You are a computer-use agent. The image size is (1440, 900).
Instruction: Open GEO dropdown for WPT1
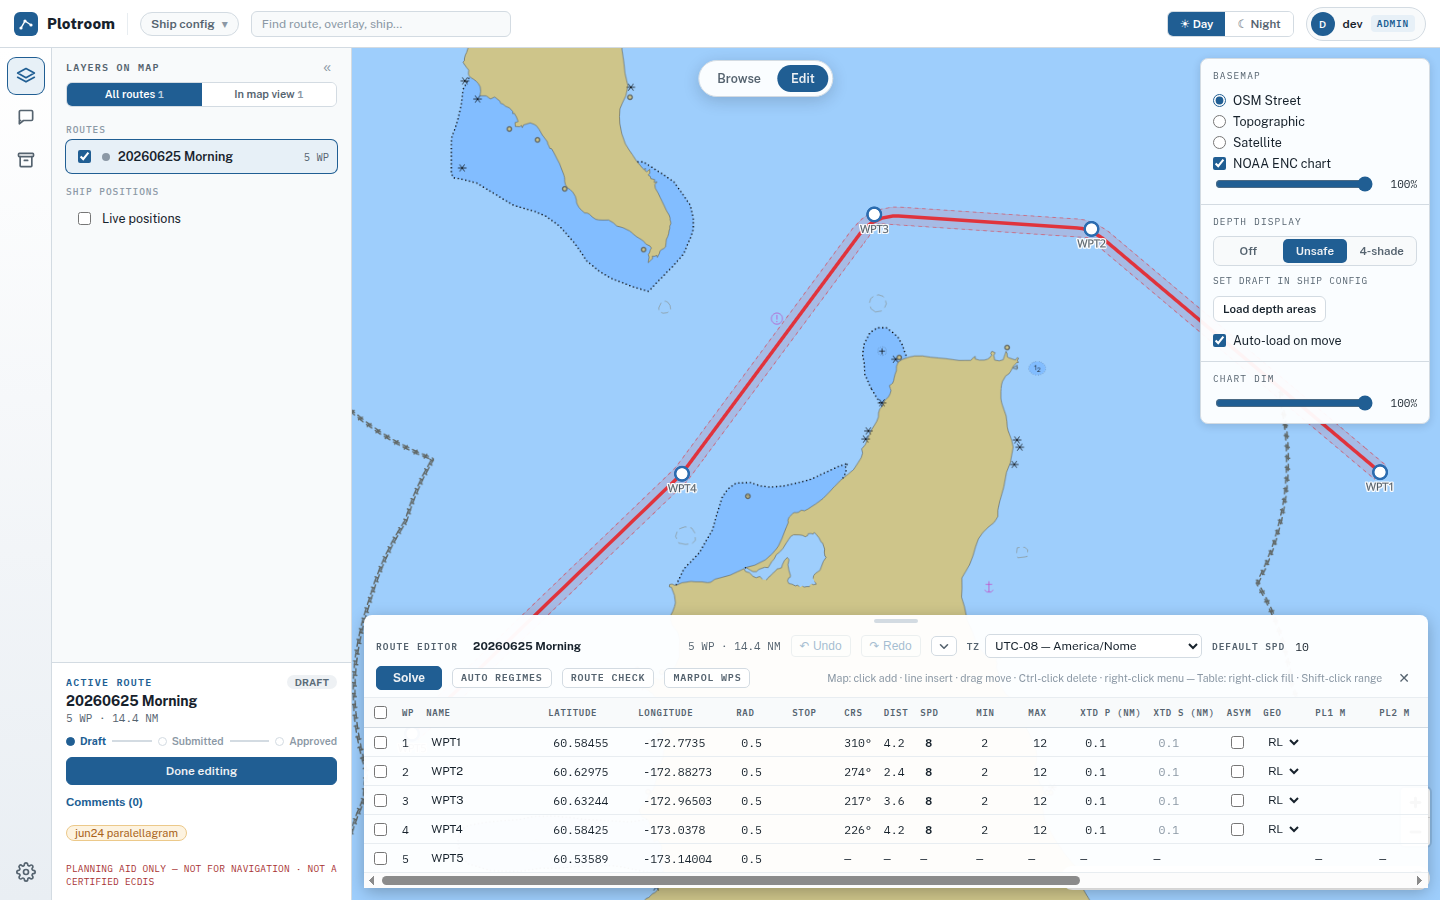1283,743
